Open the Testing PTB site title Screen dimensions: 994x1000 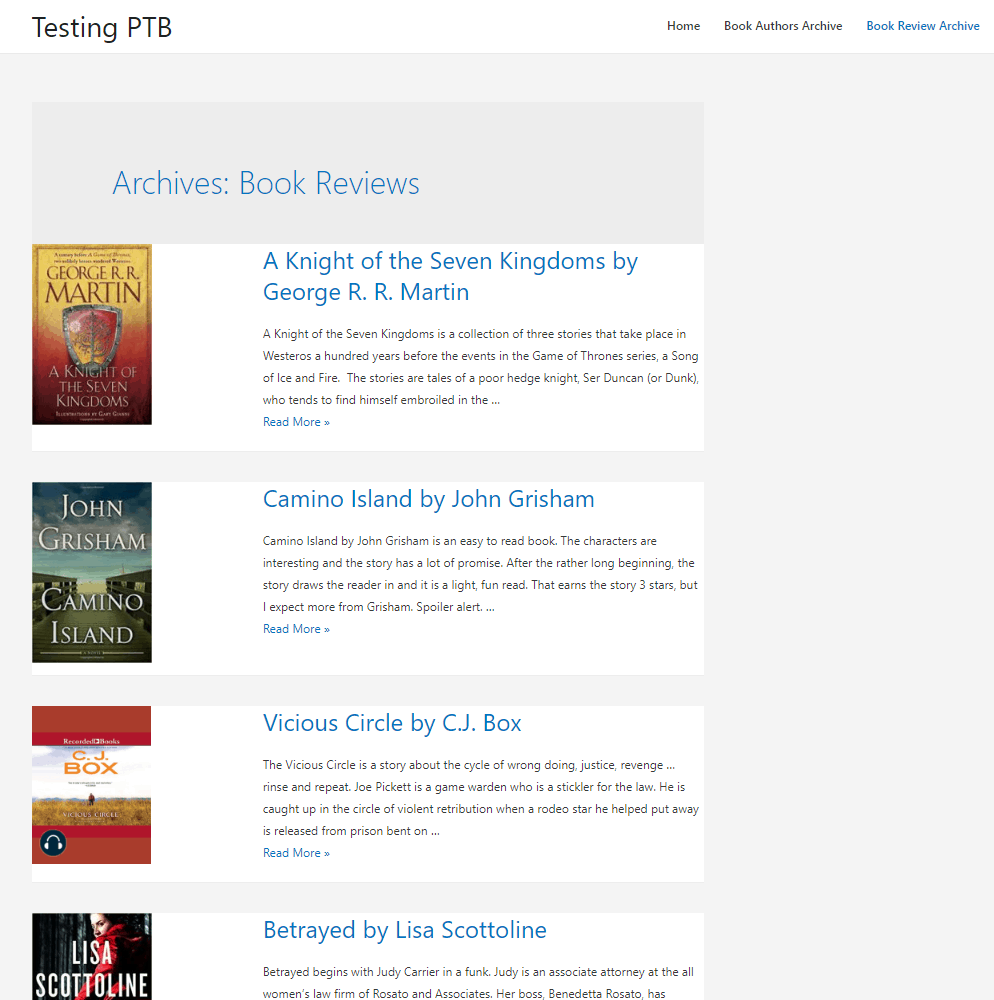click(102, 27)
